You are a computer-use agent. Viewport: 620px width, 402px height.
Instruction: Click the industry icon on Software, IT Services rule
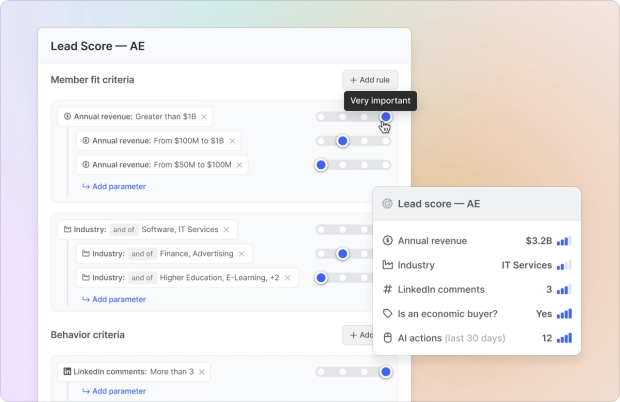pos(67,230)
